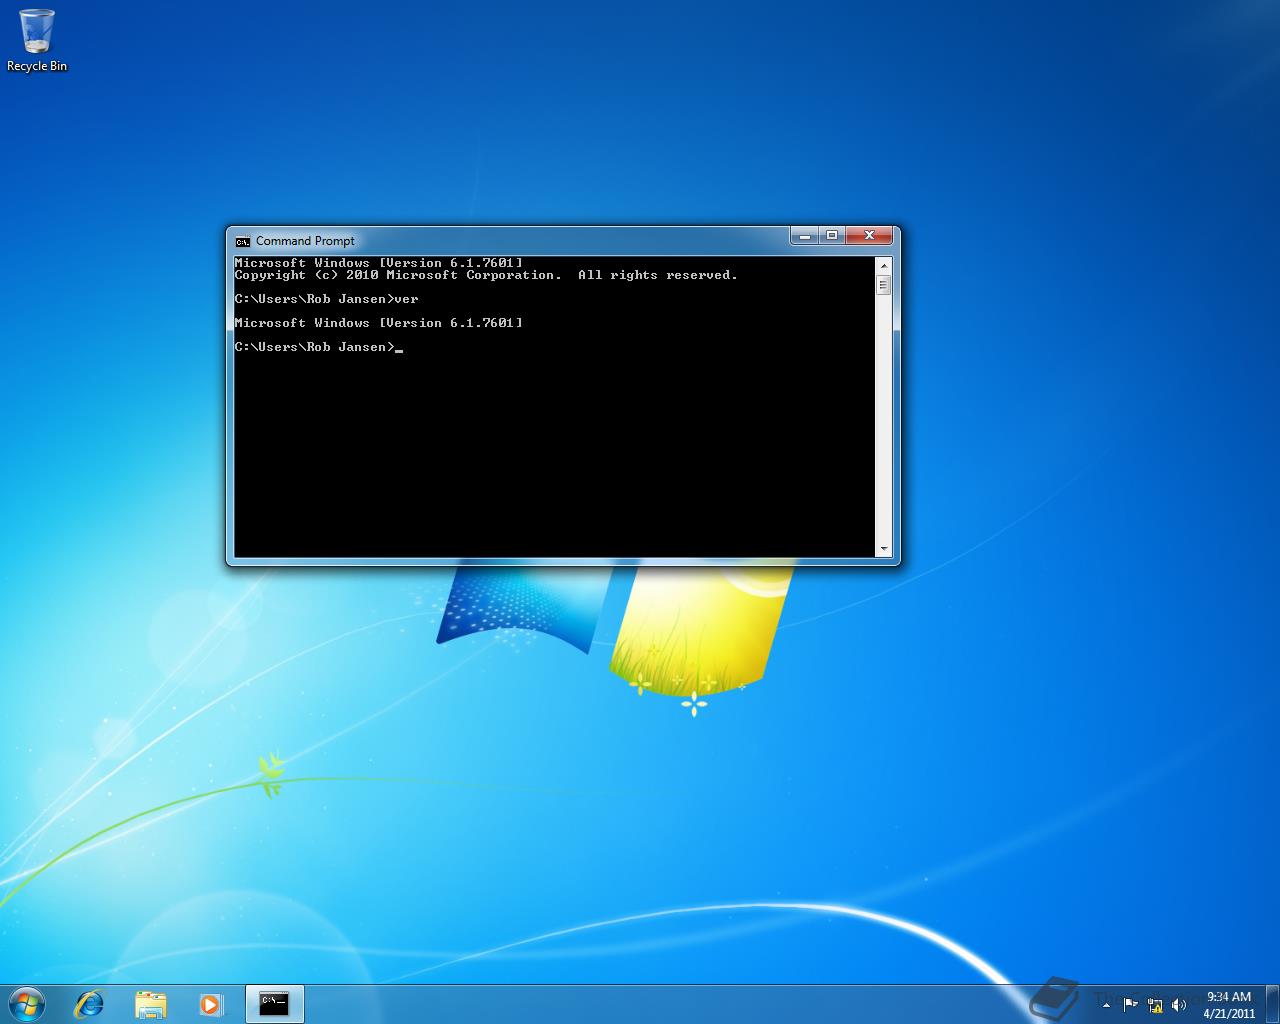1280x1024 pixels.
Task: Click the Command Prompt title bar icon
Action: [x=242, y=241]
